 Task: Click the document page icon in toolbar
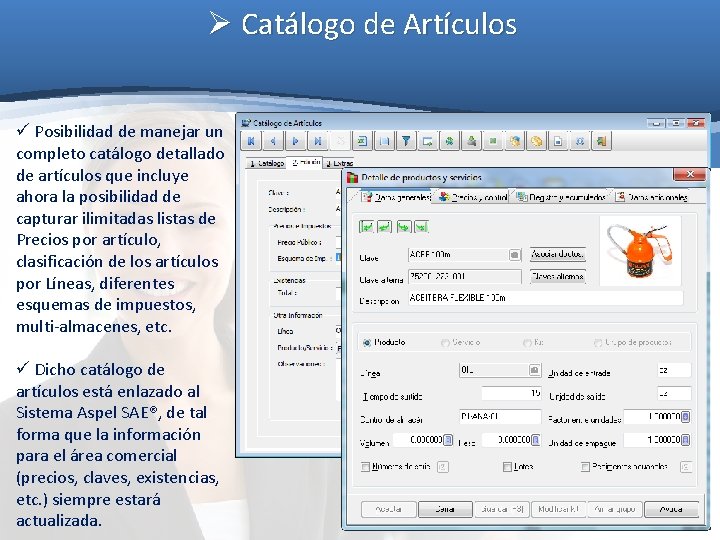558,141
